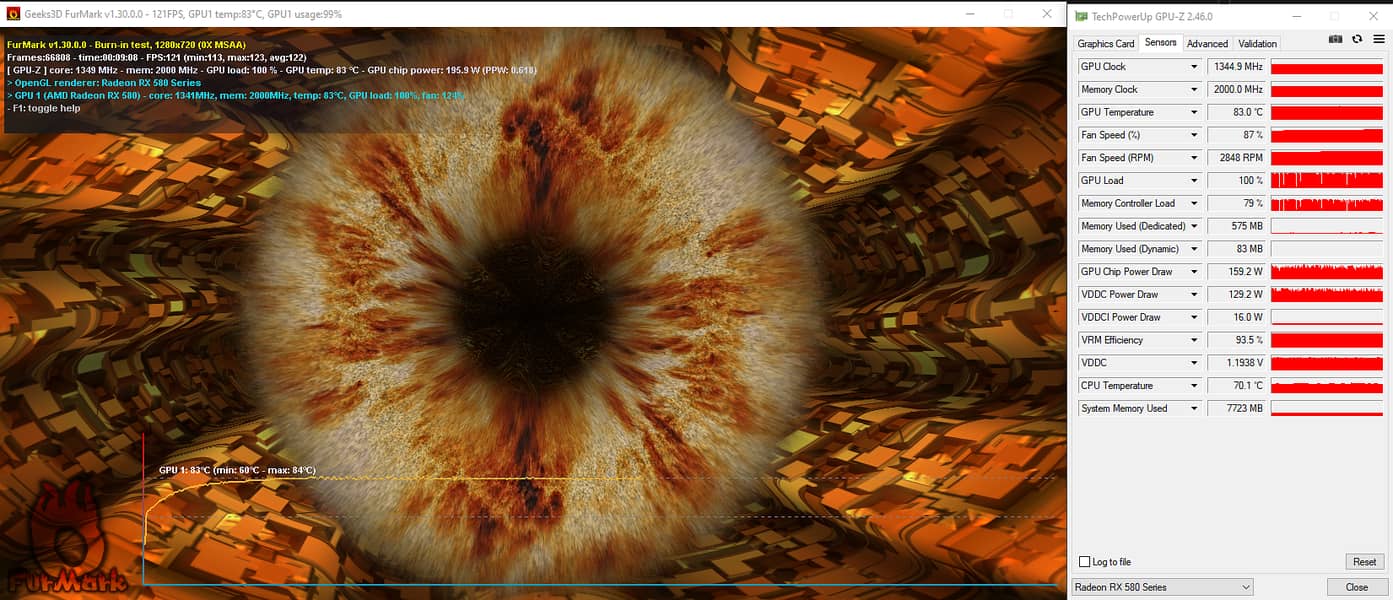The width and height of the screenshot is (1393, 600).
Task: Click the Reset button in GPU-Z
Action: [1365, 562]
